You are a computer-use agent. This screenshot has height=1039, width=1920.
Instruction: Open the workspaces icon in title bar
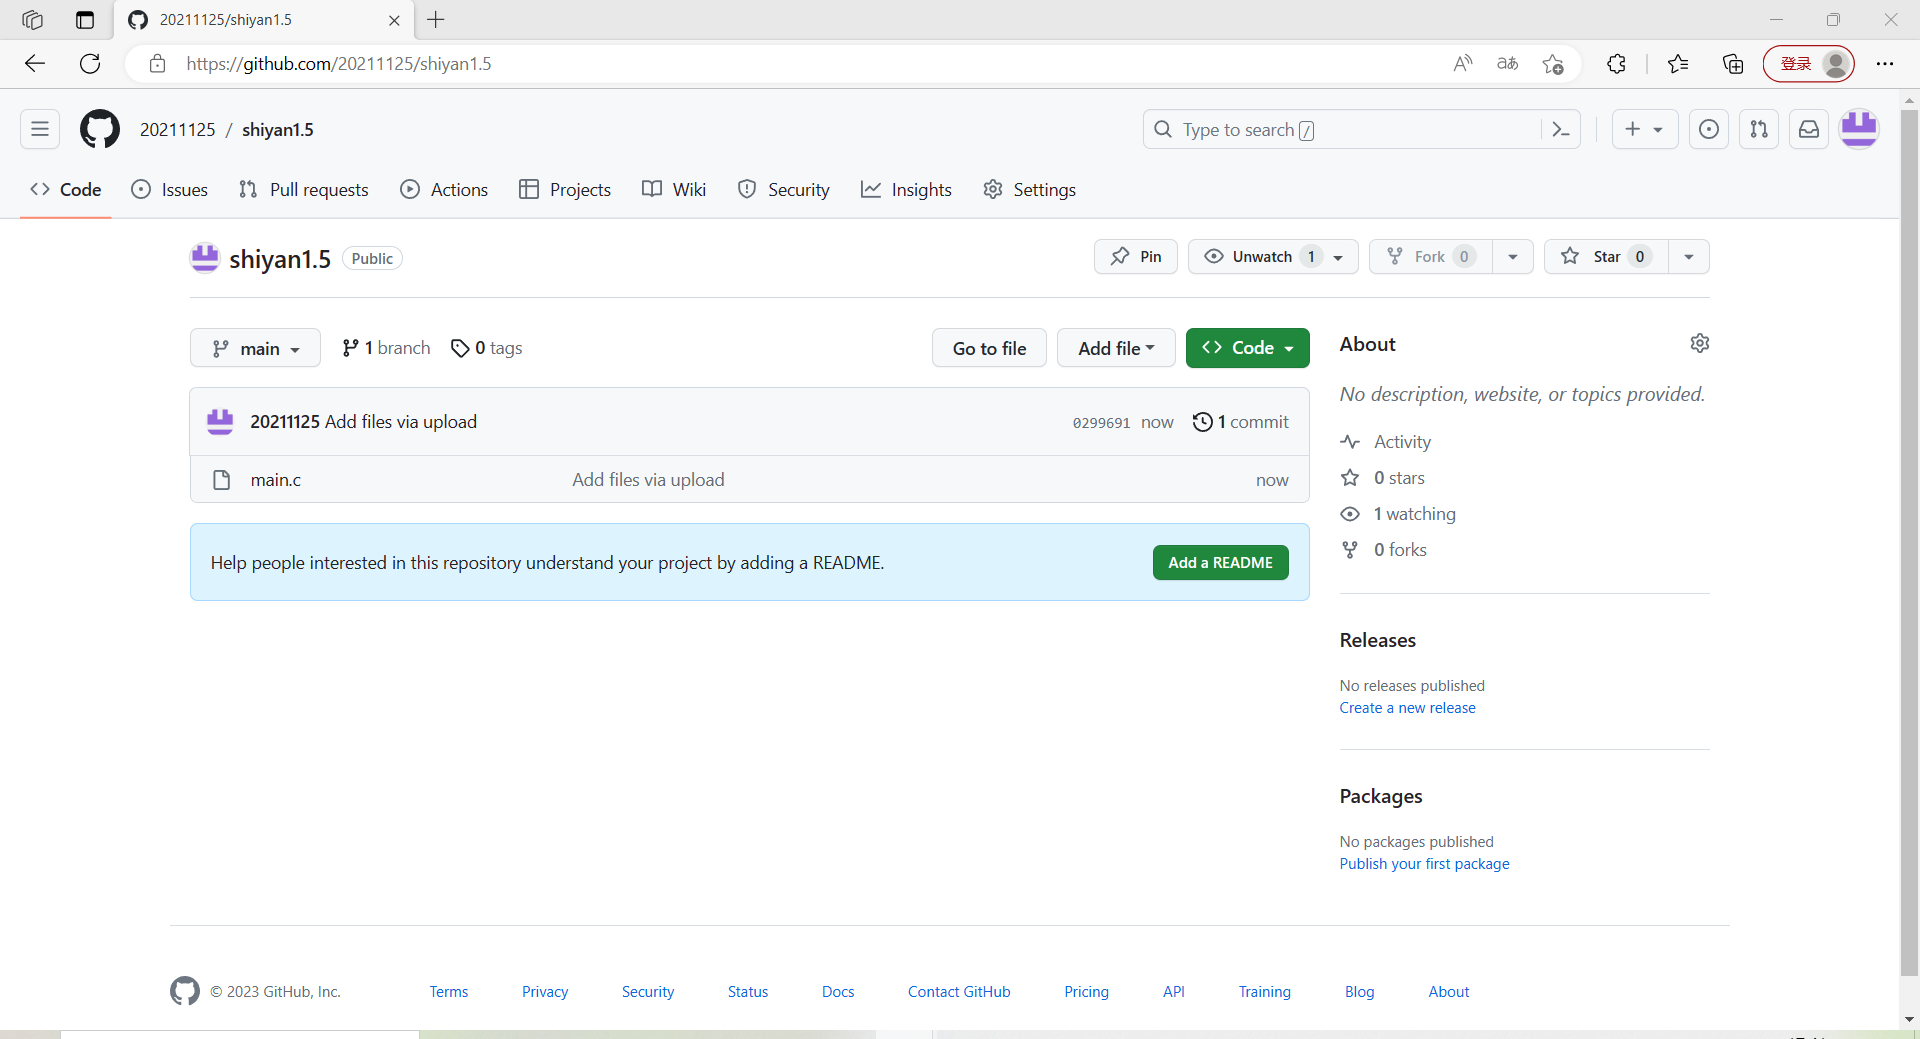coord(32,20)
